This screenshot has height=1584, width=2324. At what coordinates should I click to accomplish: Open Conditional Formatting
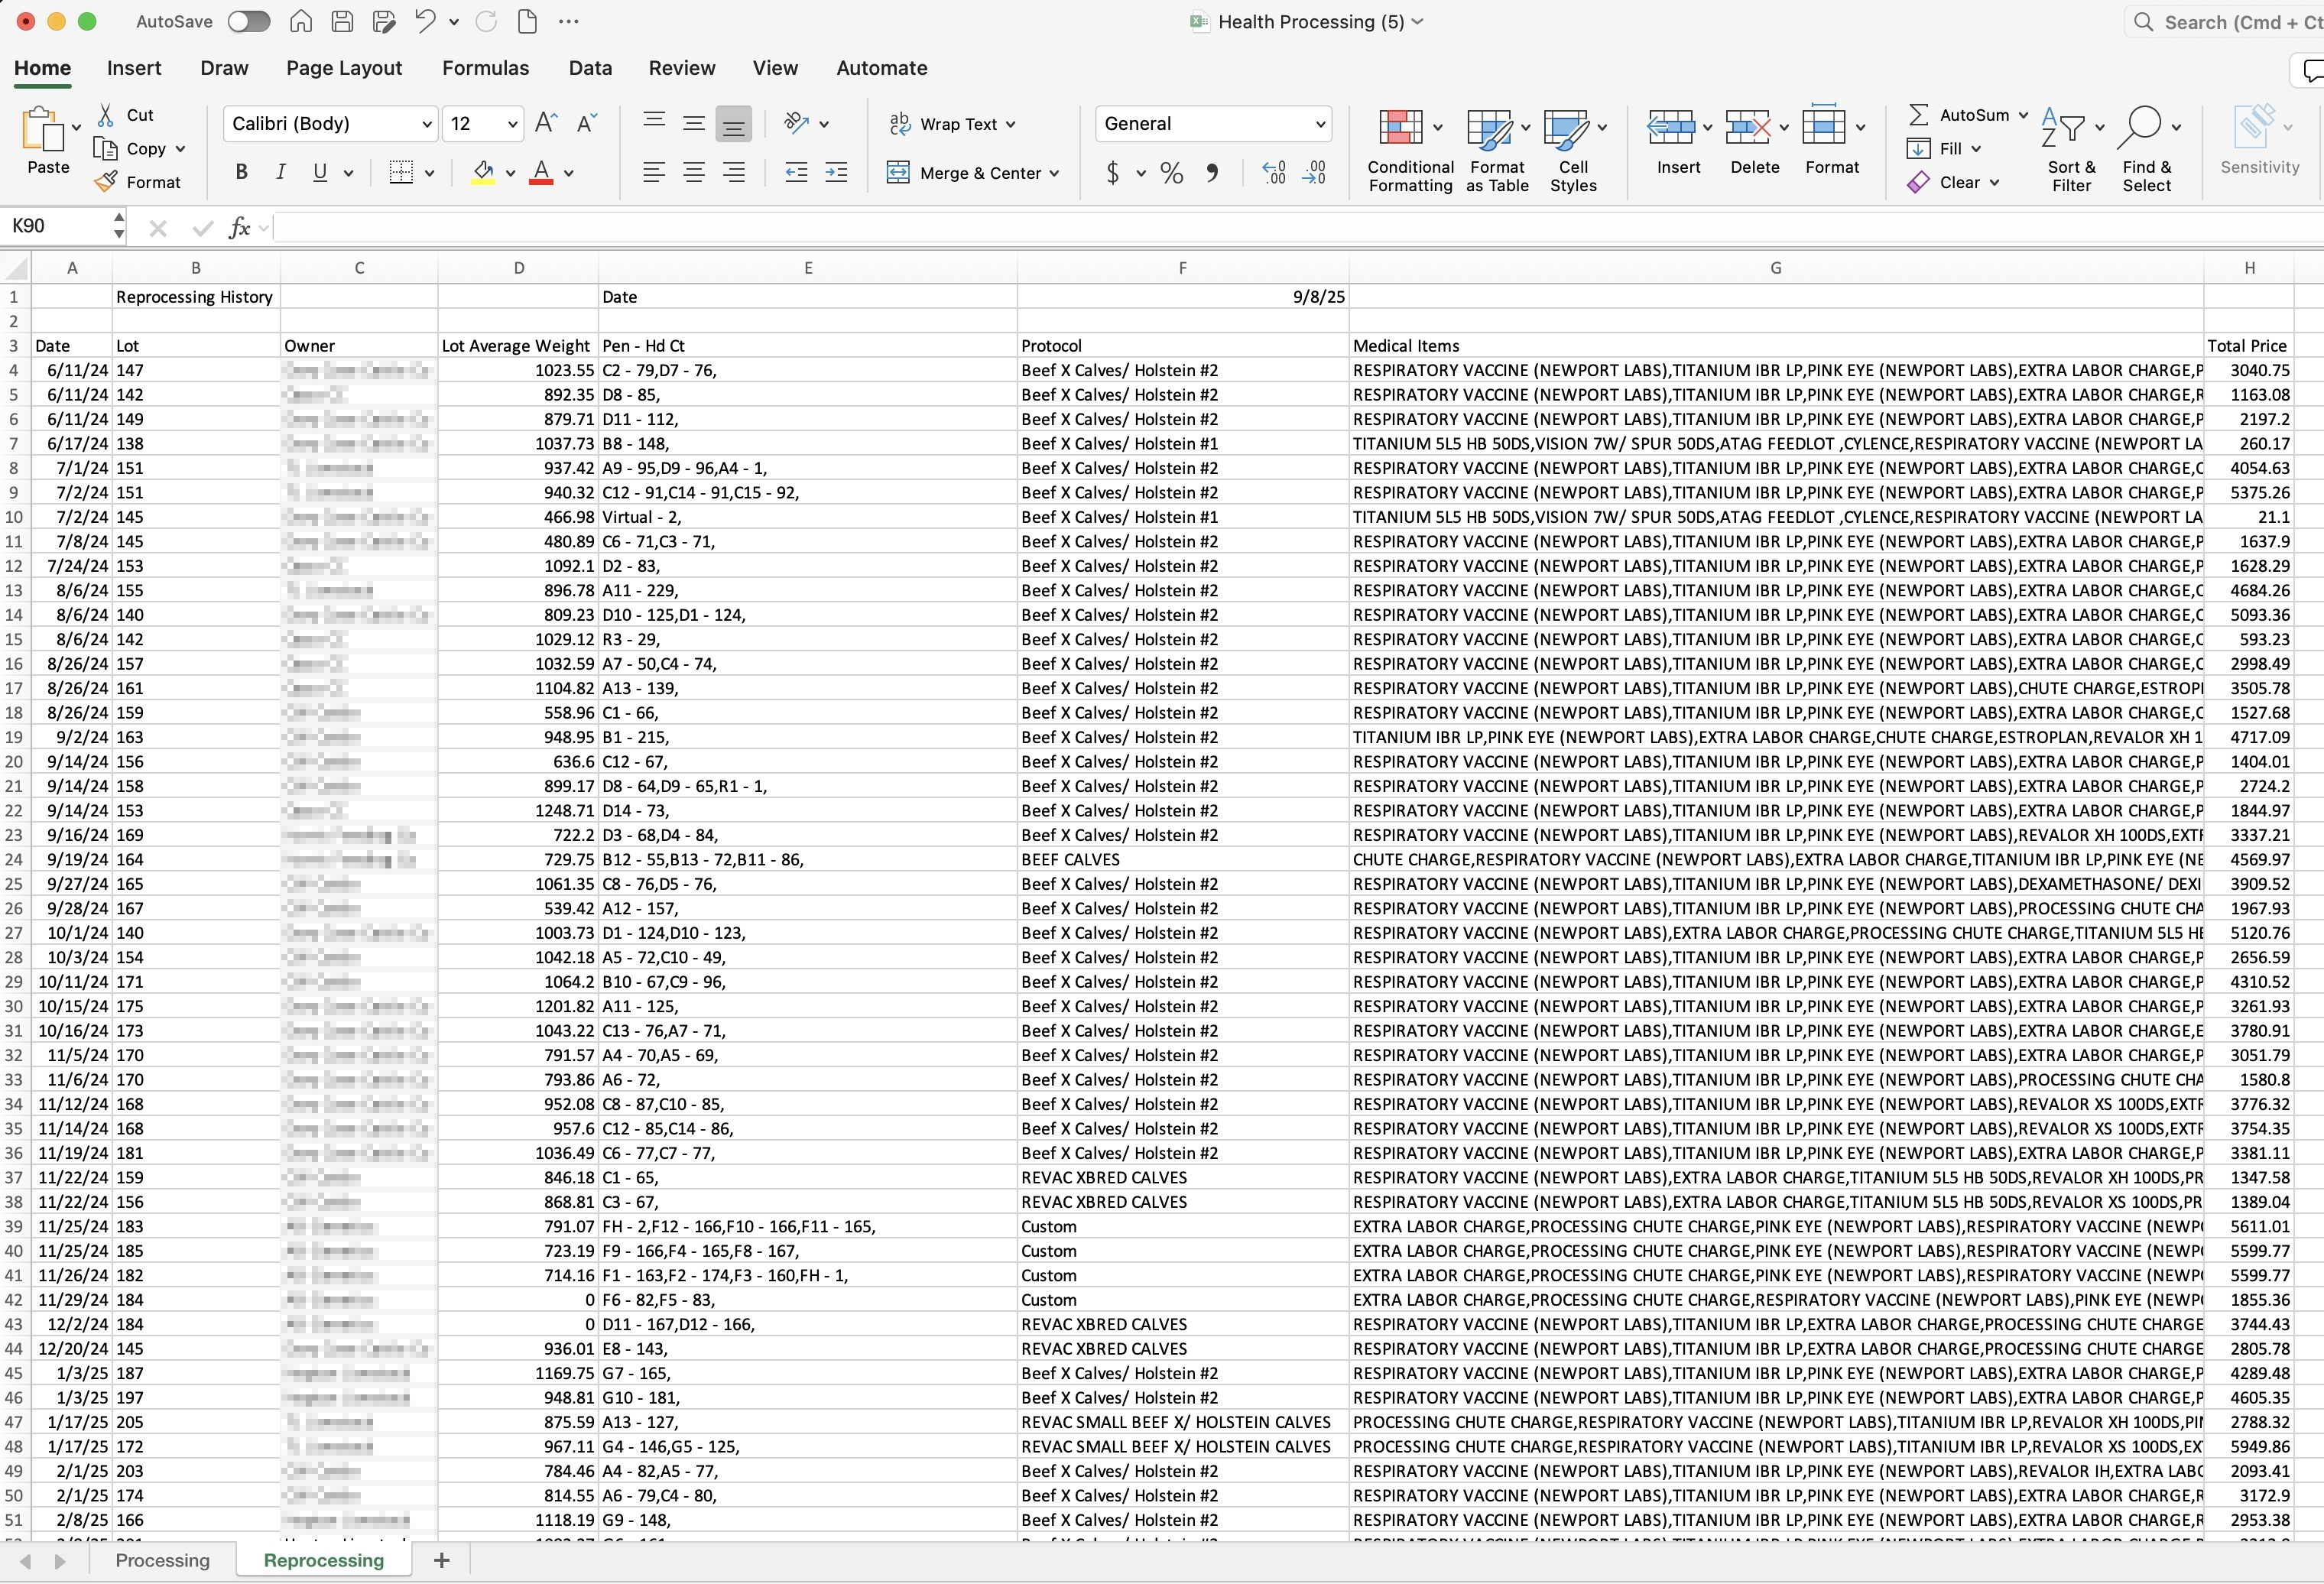click(x=1410, y=150)
